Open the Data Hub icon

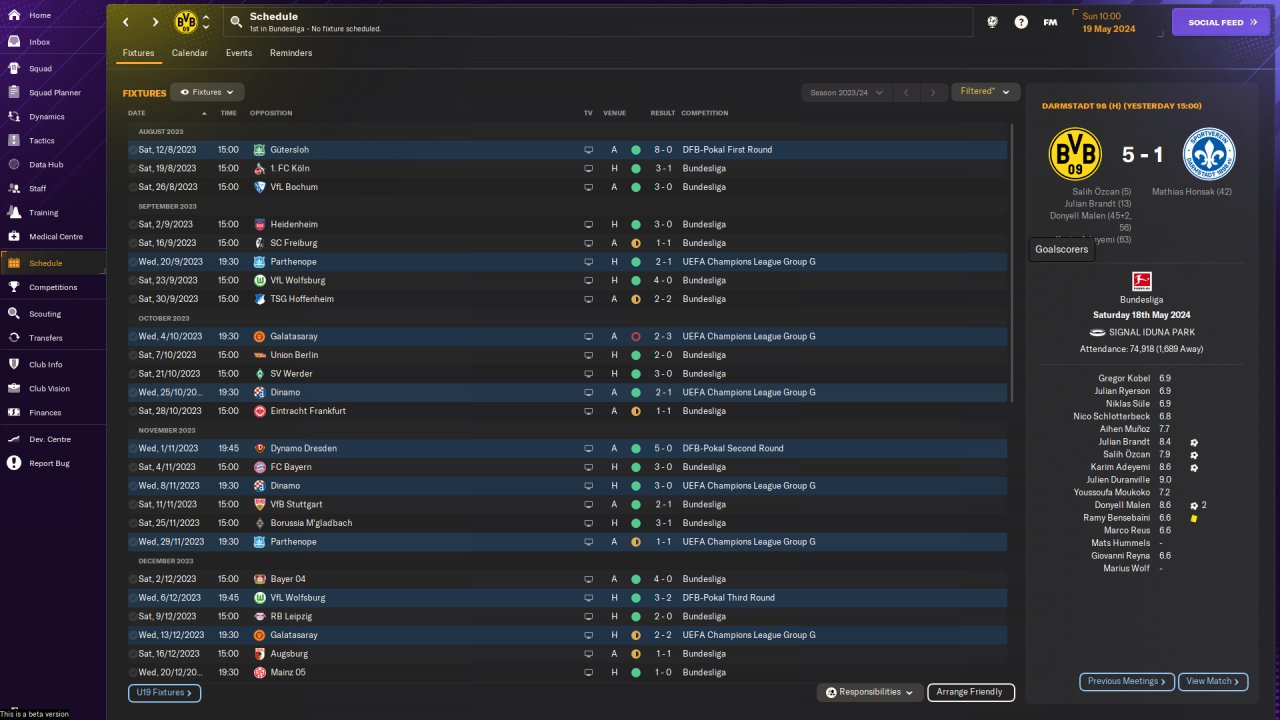(14, 165)
